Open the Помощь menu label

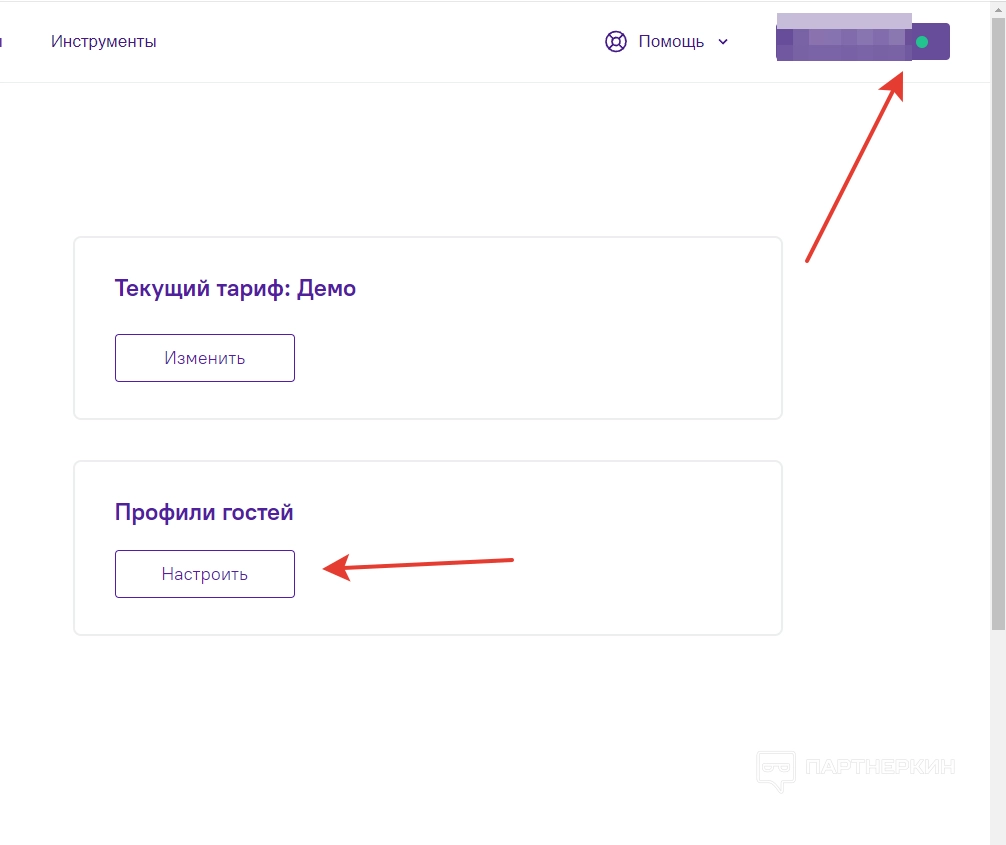(x=671, y=42)
